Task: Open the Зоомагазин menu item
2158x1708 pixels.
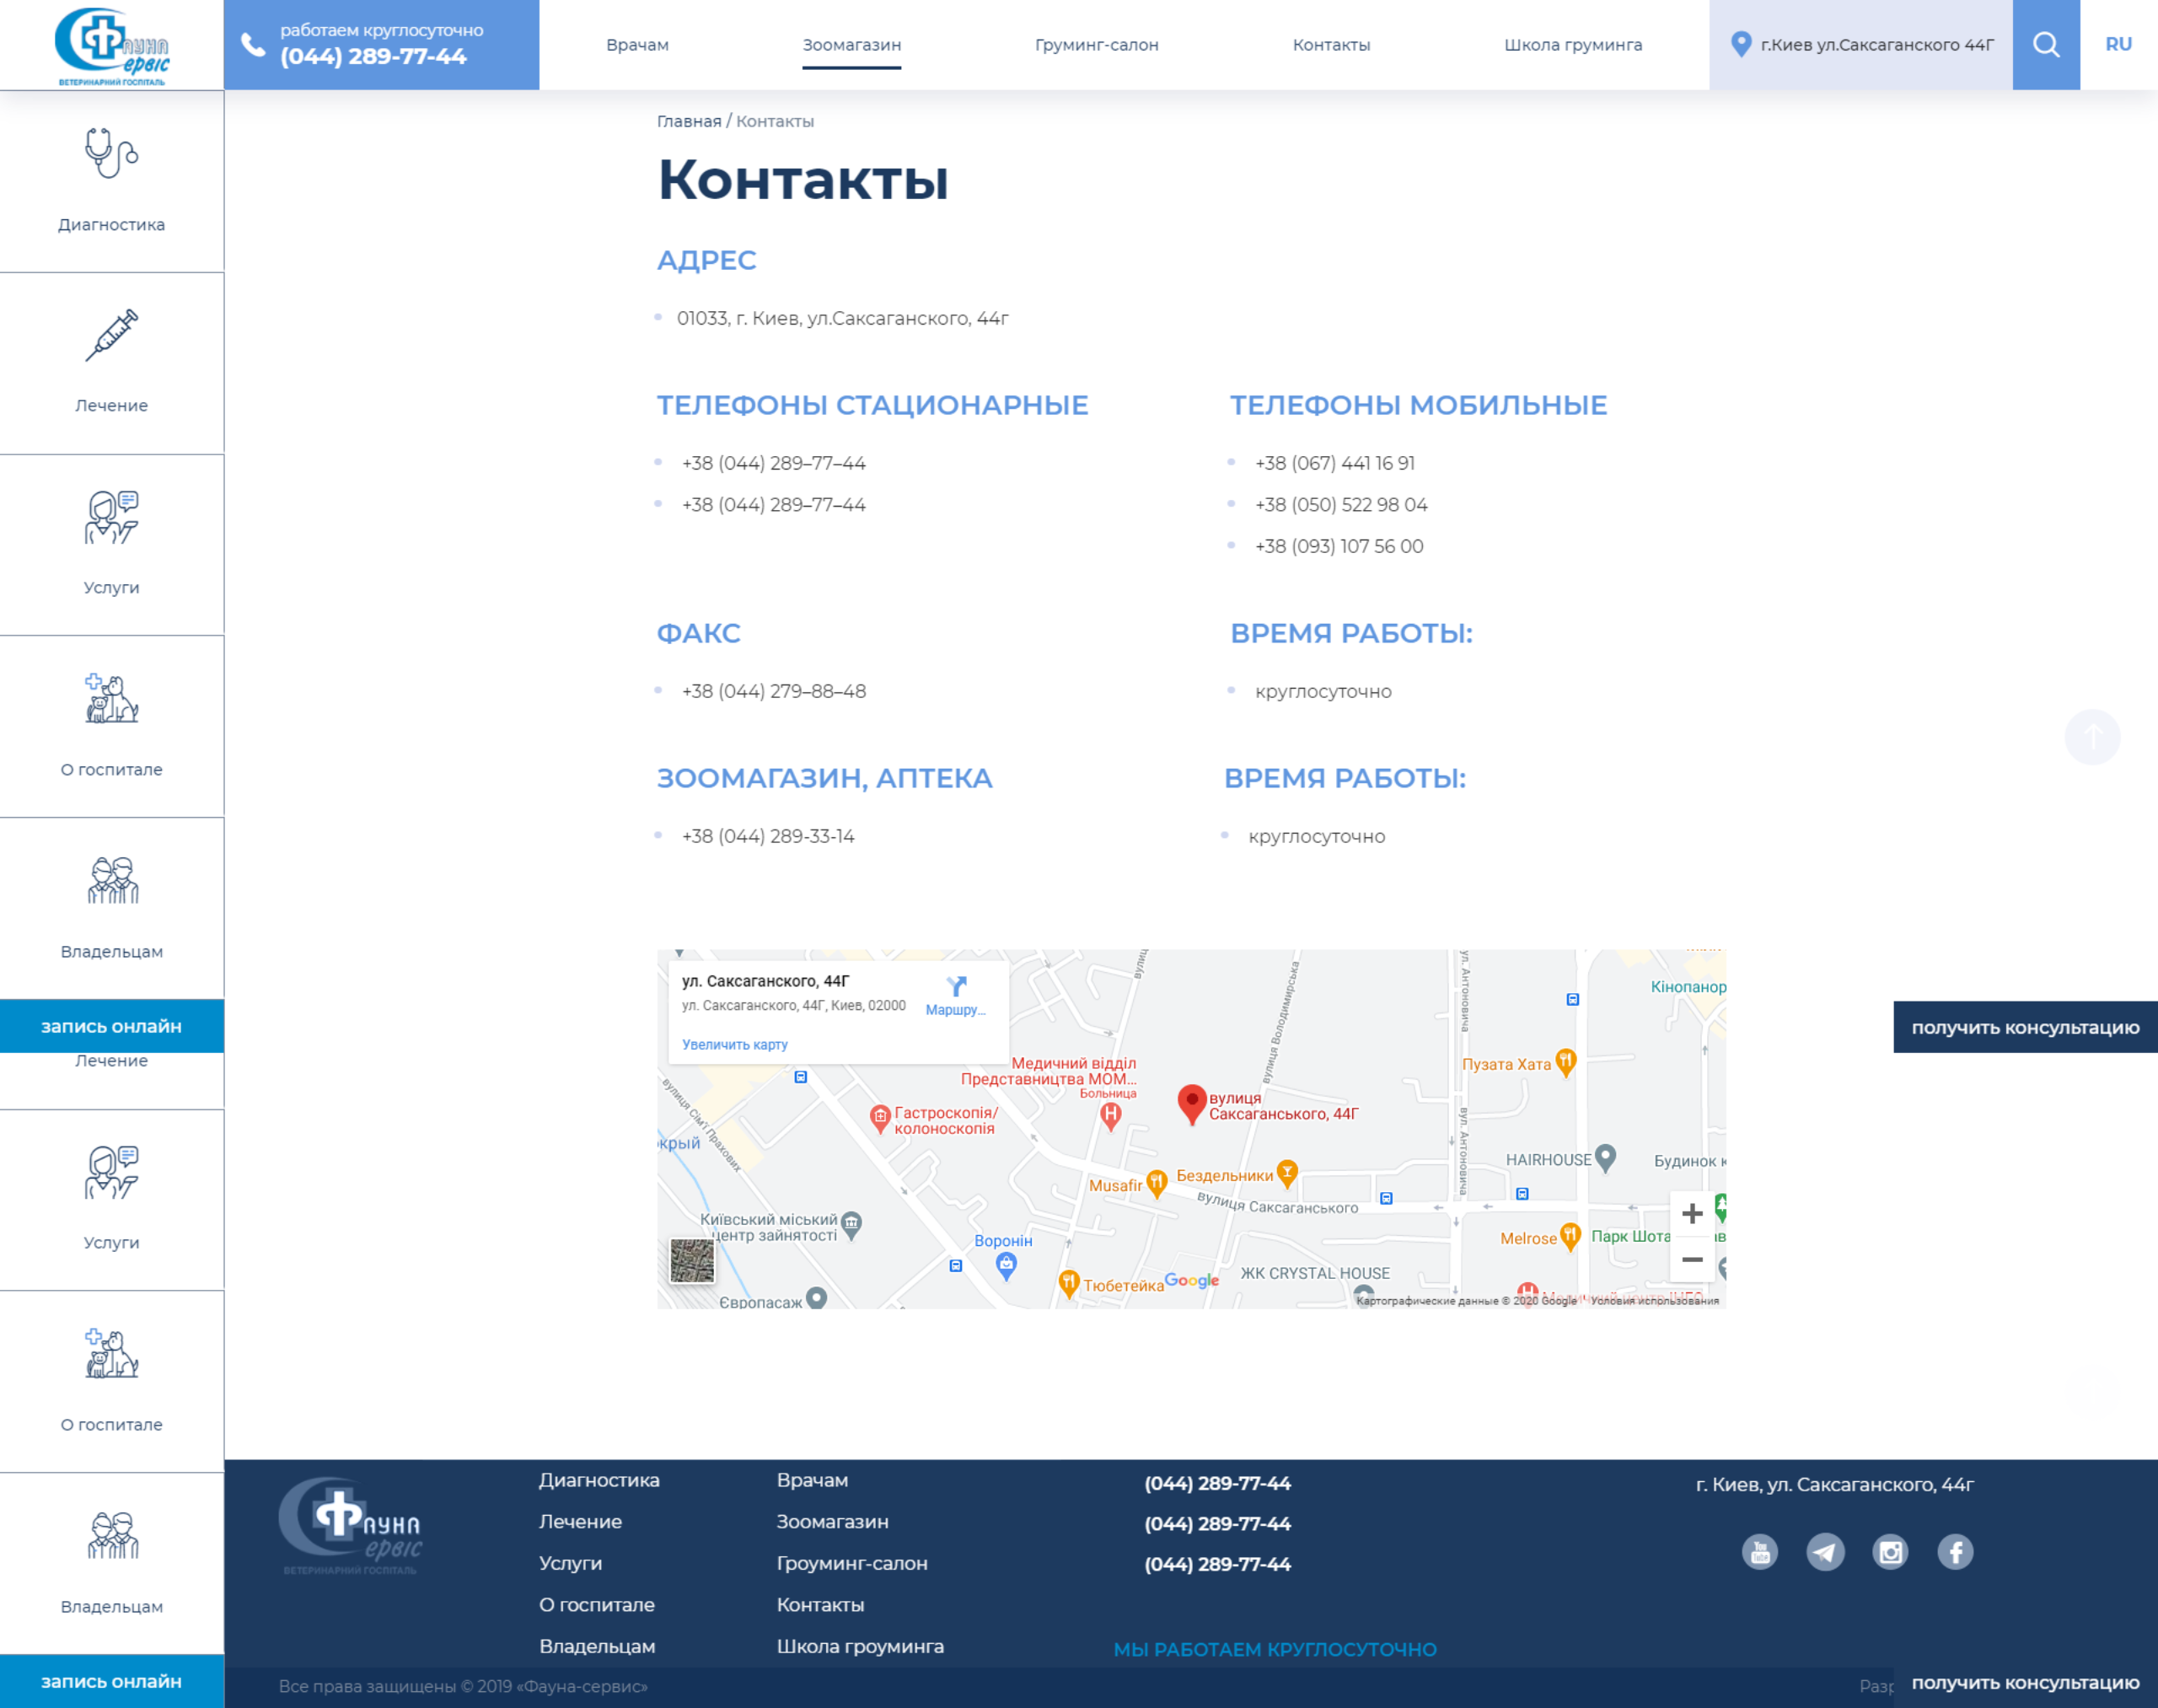Action: 852,45
